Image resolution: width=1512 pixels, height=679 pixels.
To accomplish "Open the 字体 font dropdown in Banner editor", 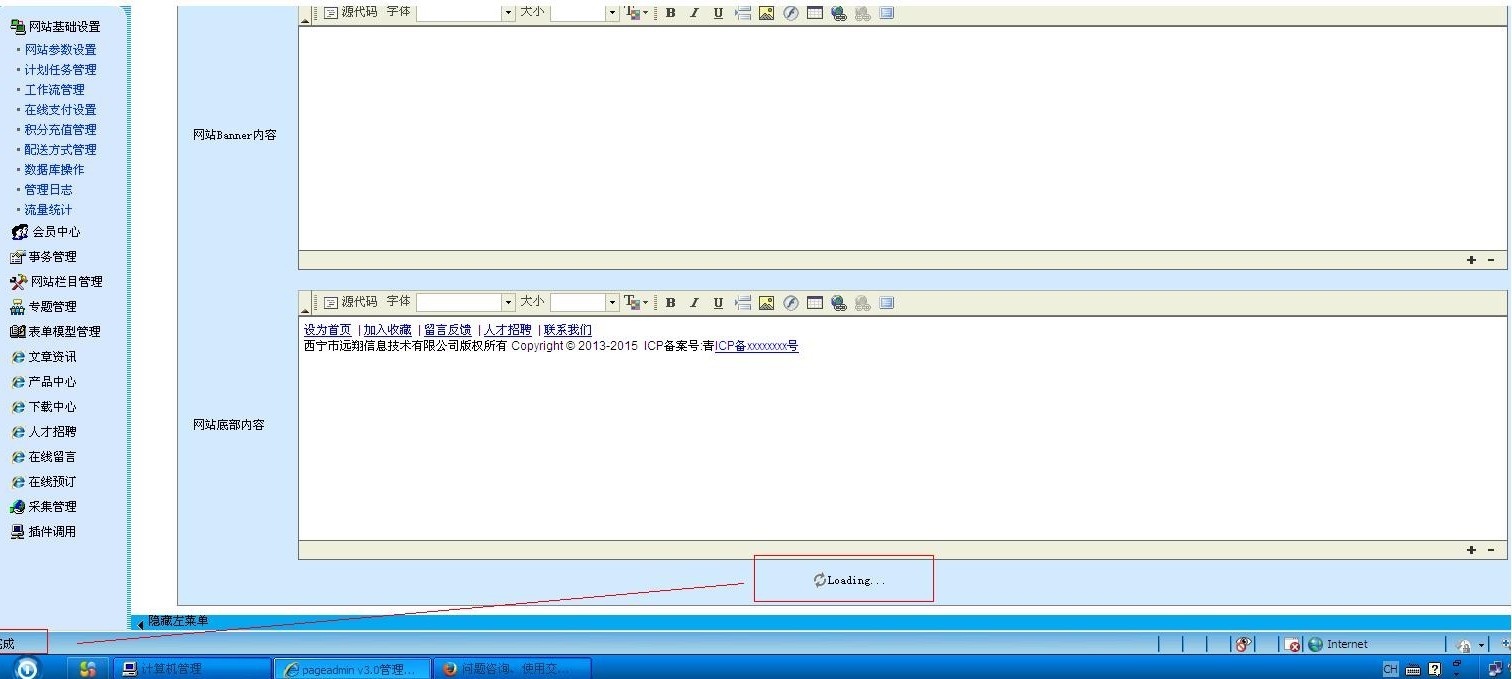I will click(x=508, y=13).
